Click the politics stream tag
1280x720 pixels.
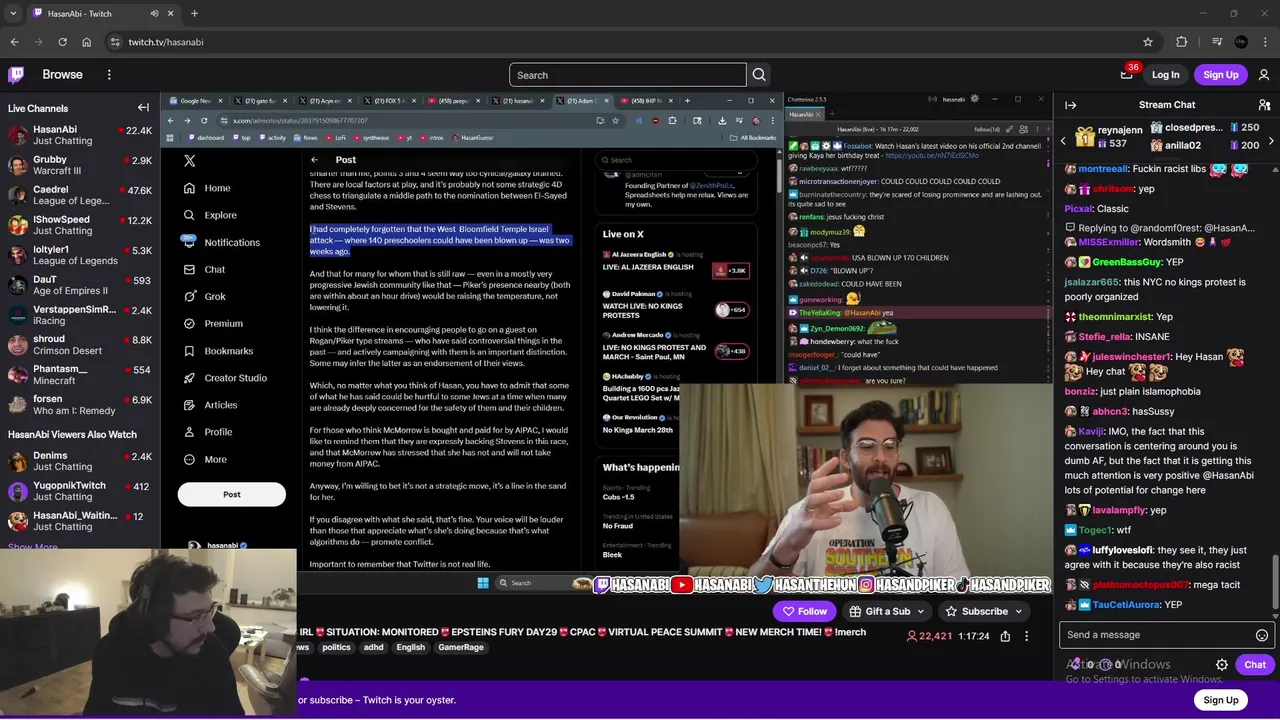click(336, 647)
